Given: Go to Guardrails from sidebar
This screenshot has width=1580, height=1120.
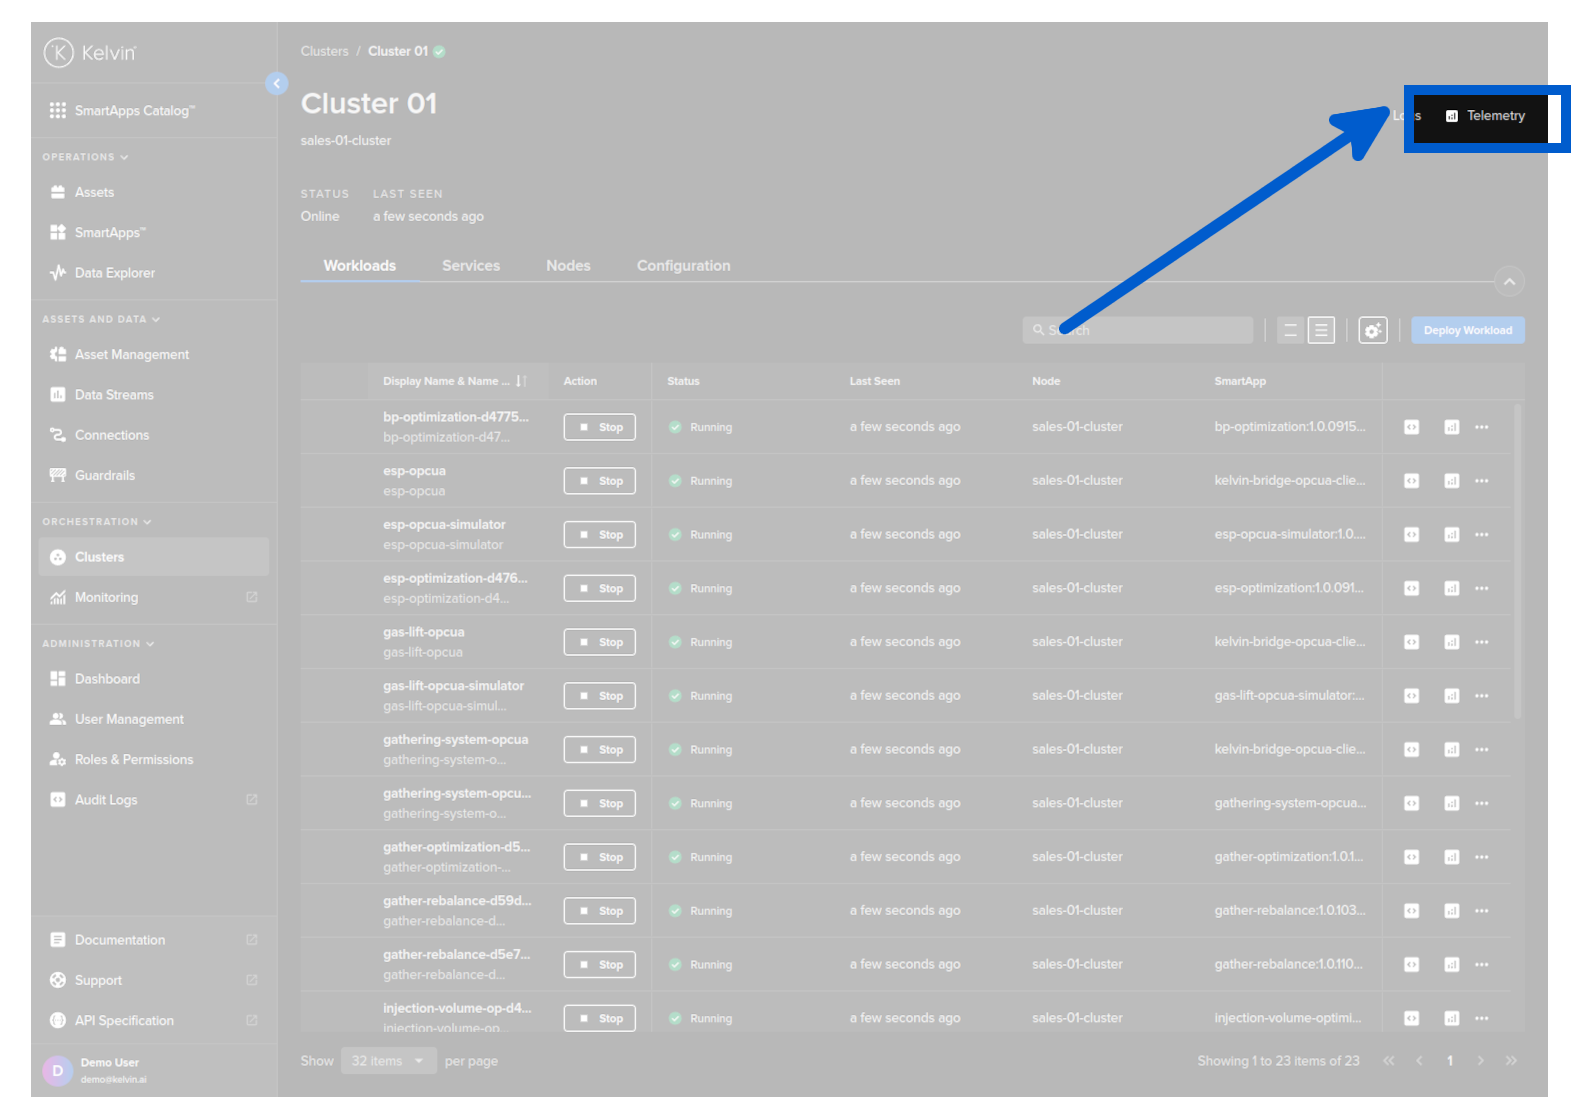Looking at the screenshot, I should click(x=104, y=475).
